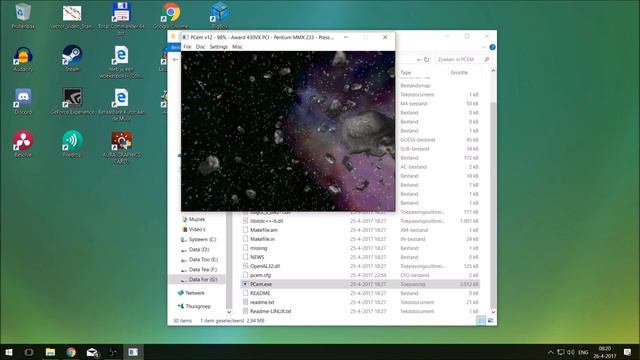Click the ENG language indicator
The width and height of the screenshot is (640, 360).
584,352
